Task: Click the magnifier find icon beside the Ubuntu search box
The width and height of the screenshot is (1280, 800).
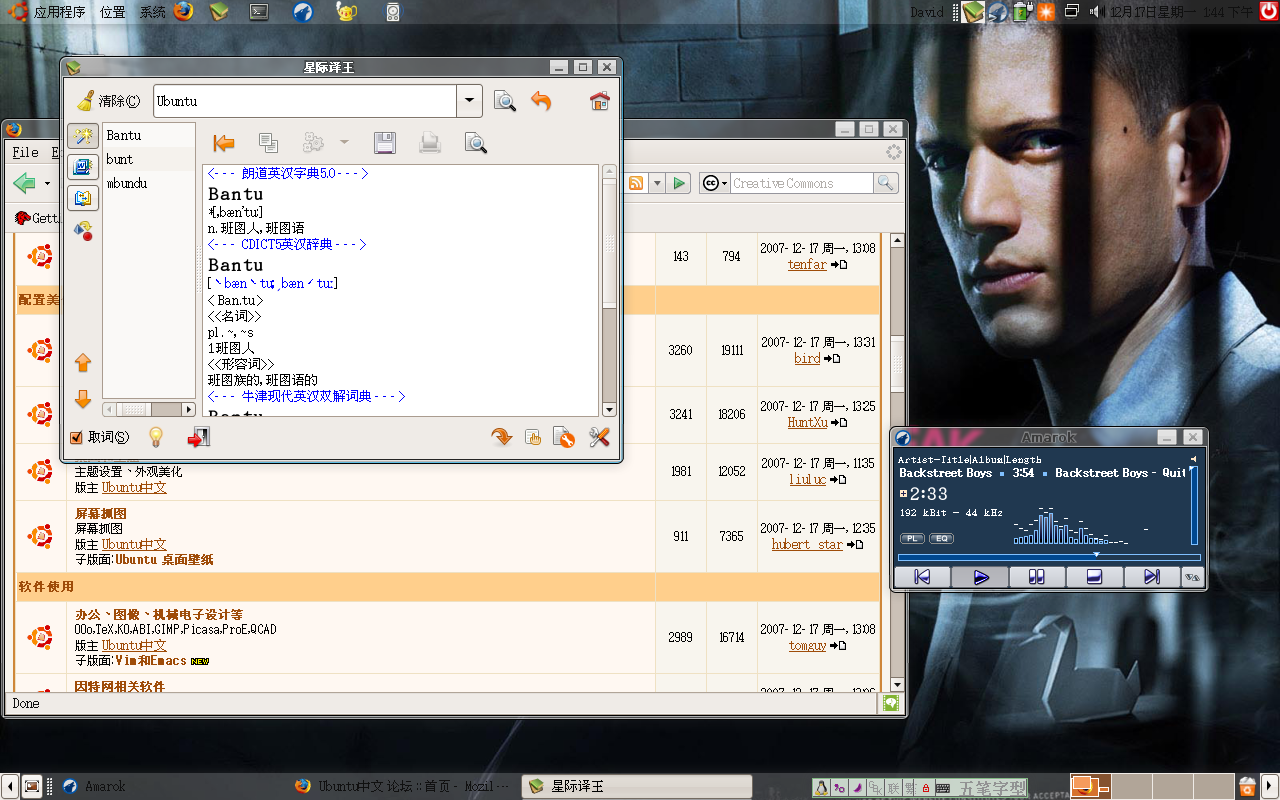Action: [505, 101]
